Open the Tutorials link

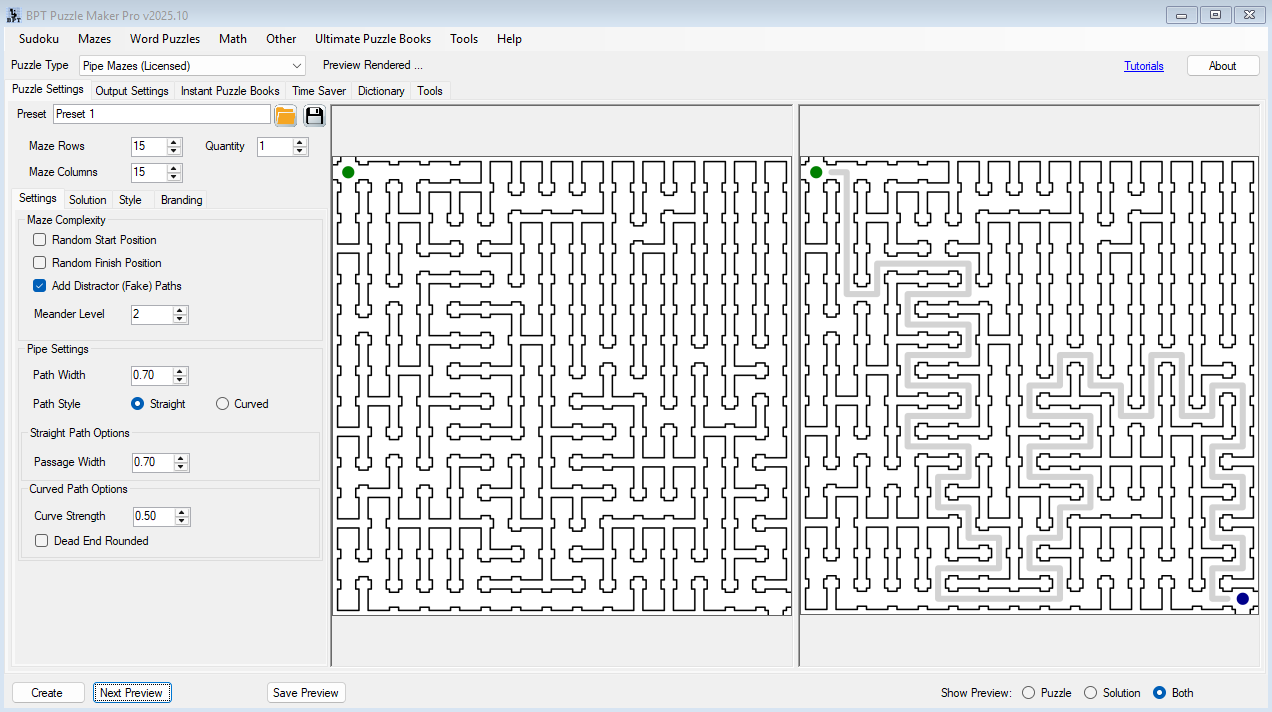[x=1144, y=66]
